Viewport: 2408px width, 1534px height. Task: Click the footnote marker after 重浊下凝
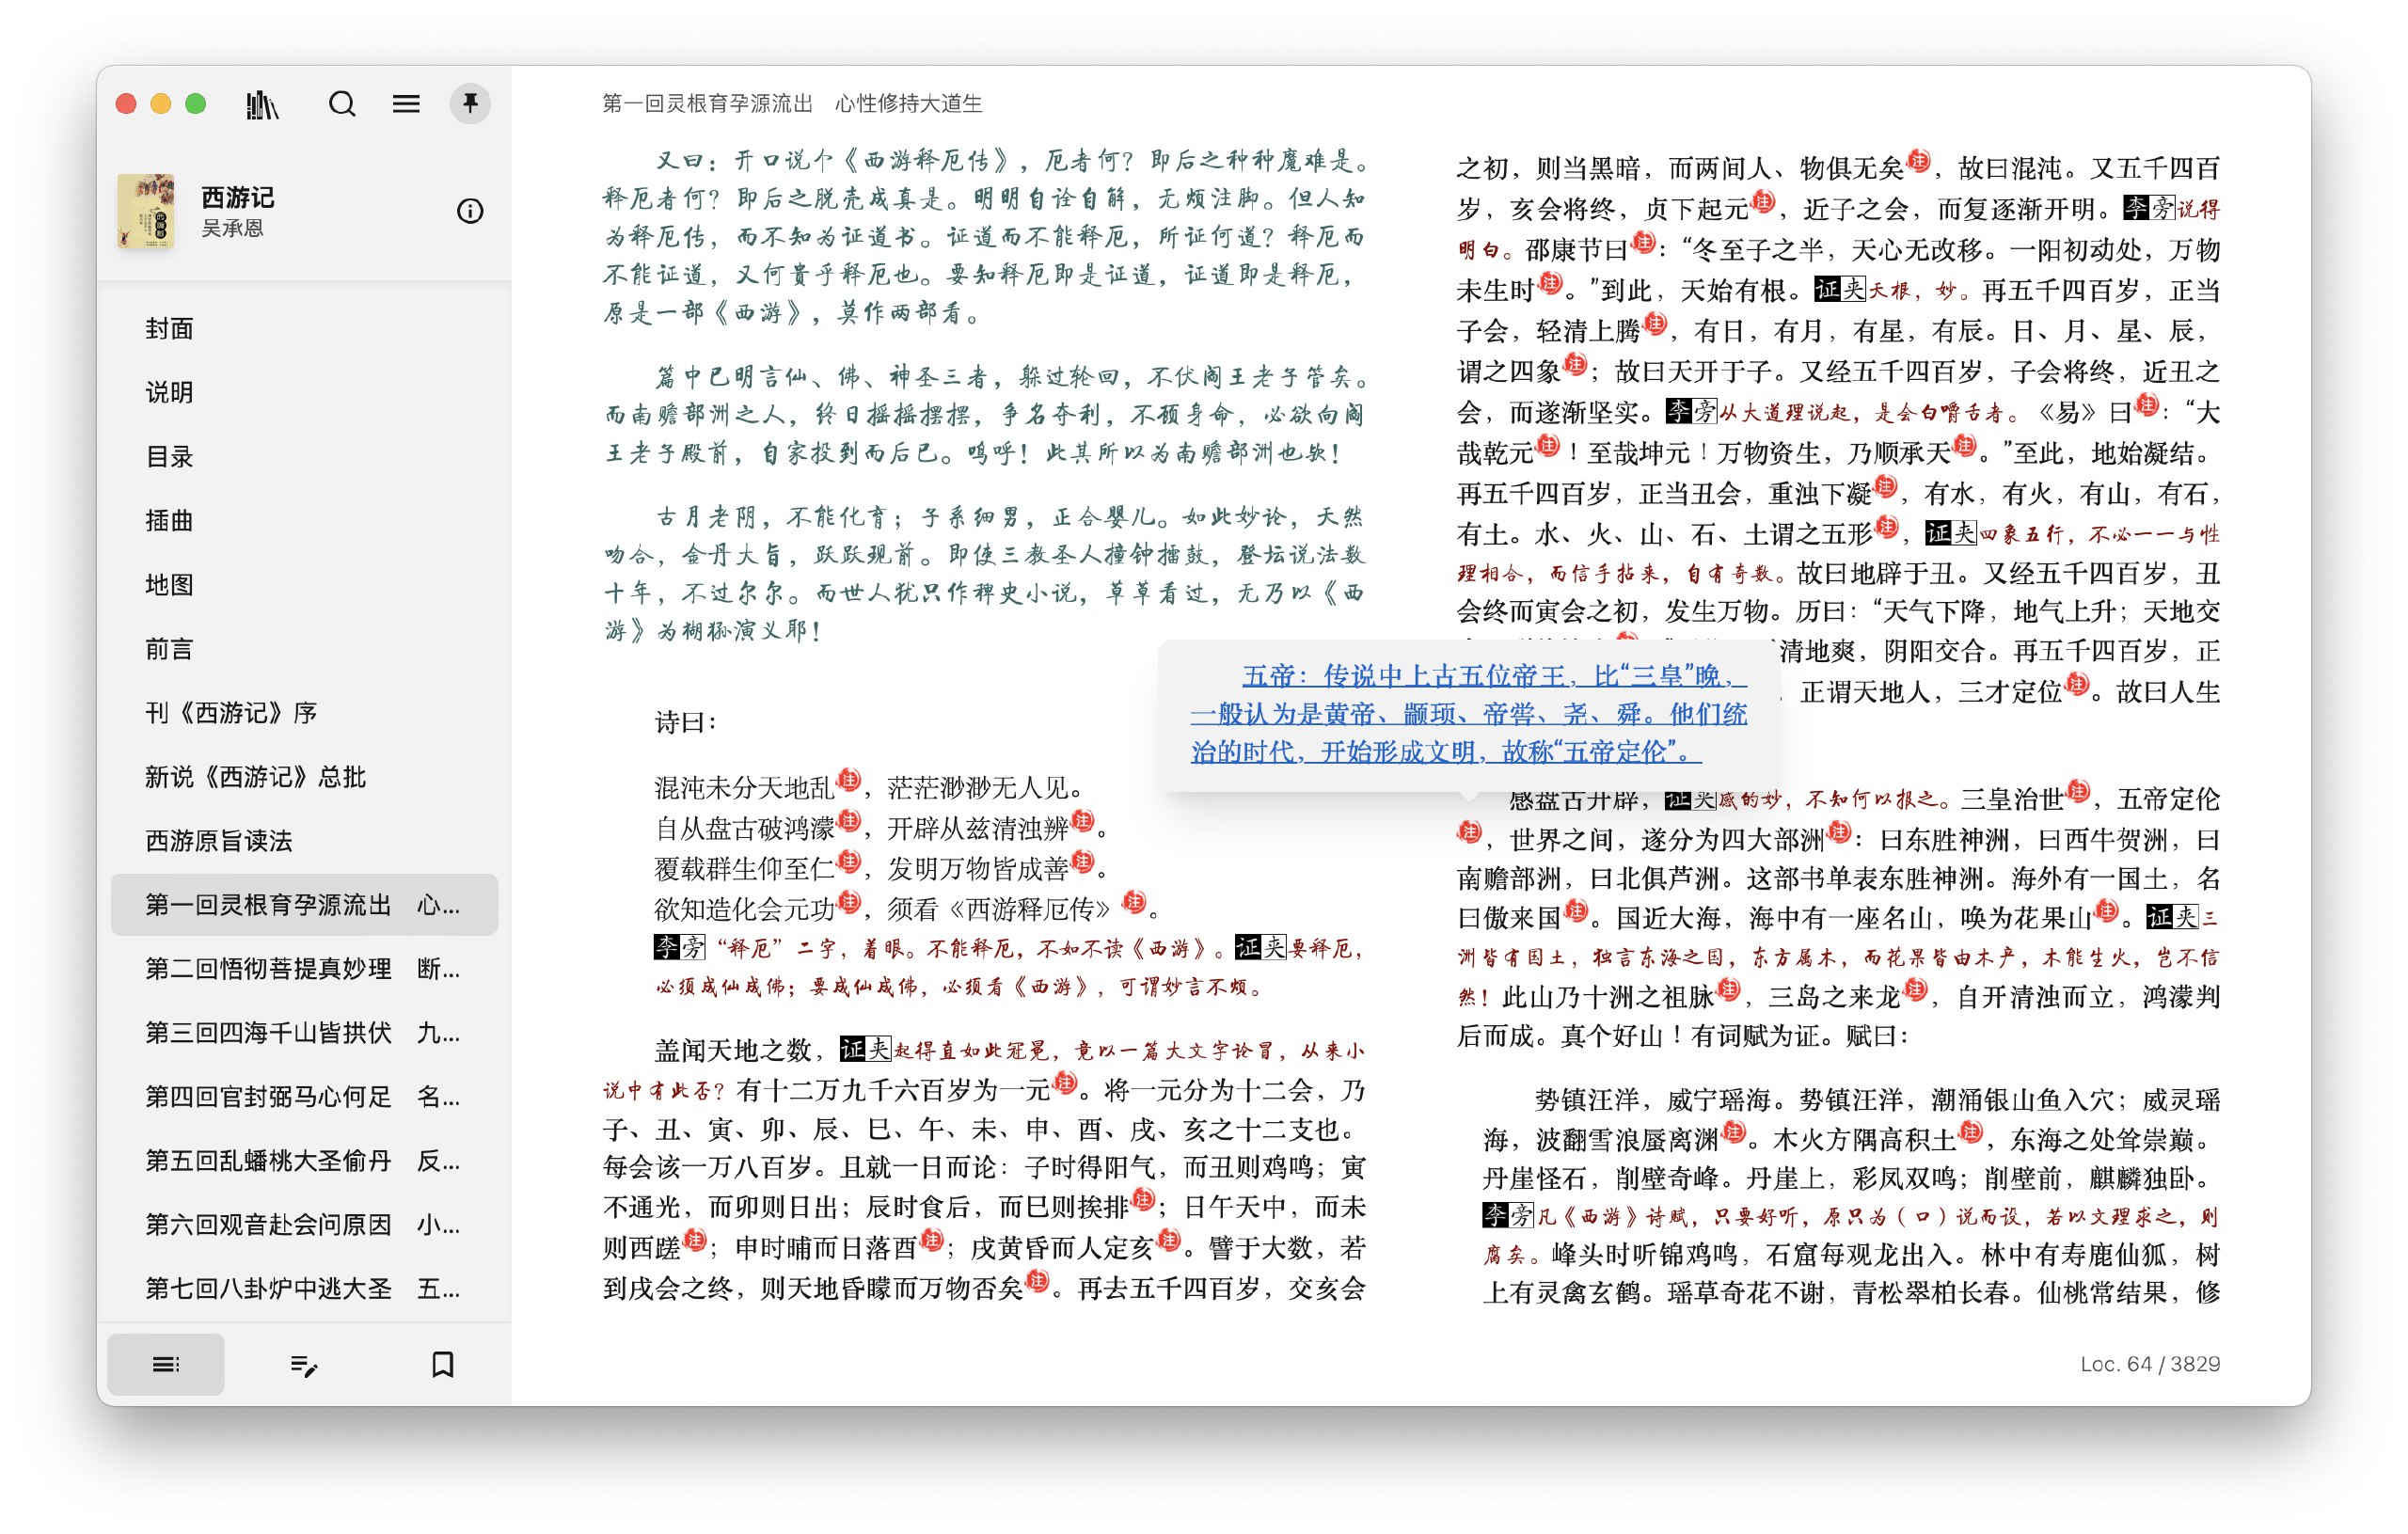click(x=1886, y=485)
